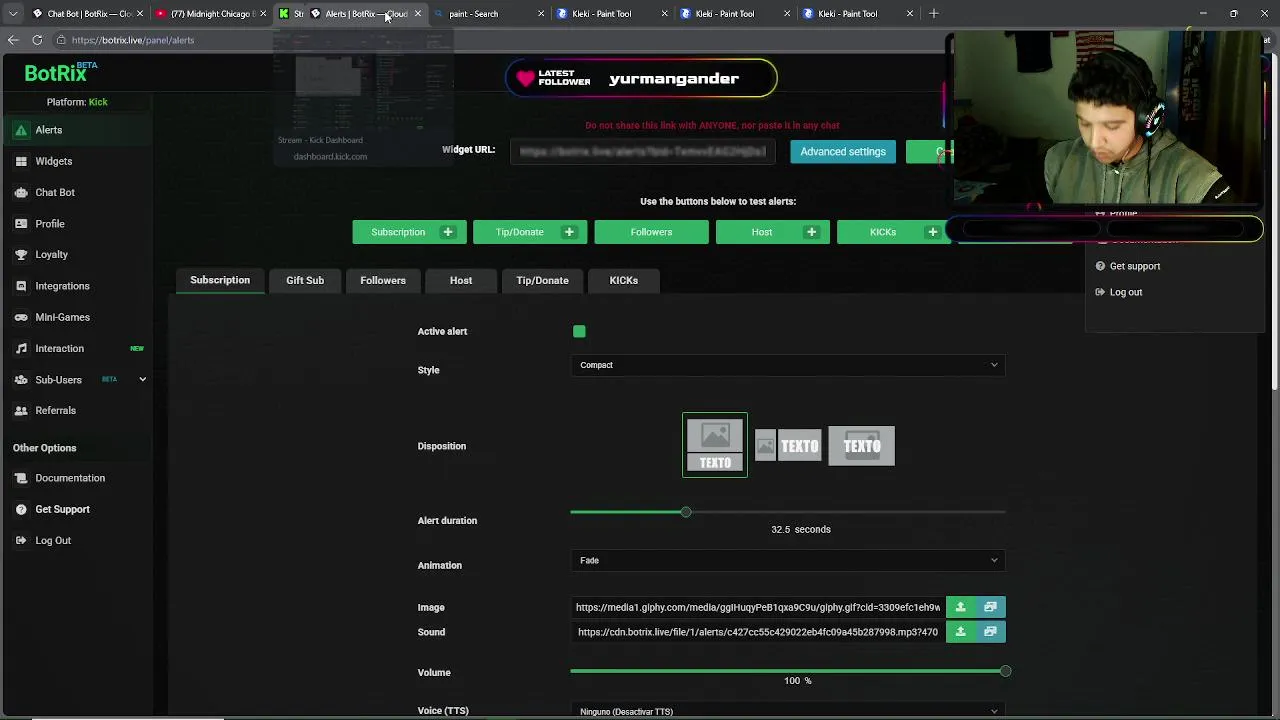1280x720 pixels.
Task: Switch to the Midnight Chicago browser tab
Action: click(211, 13)
